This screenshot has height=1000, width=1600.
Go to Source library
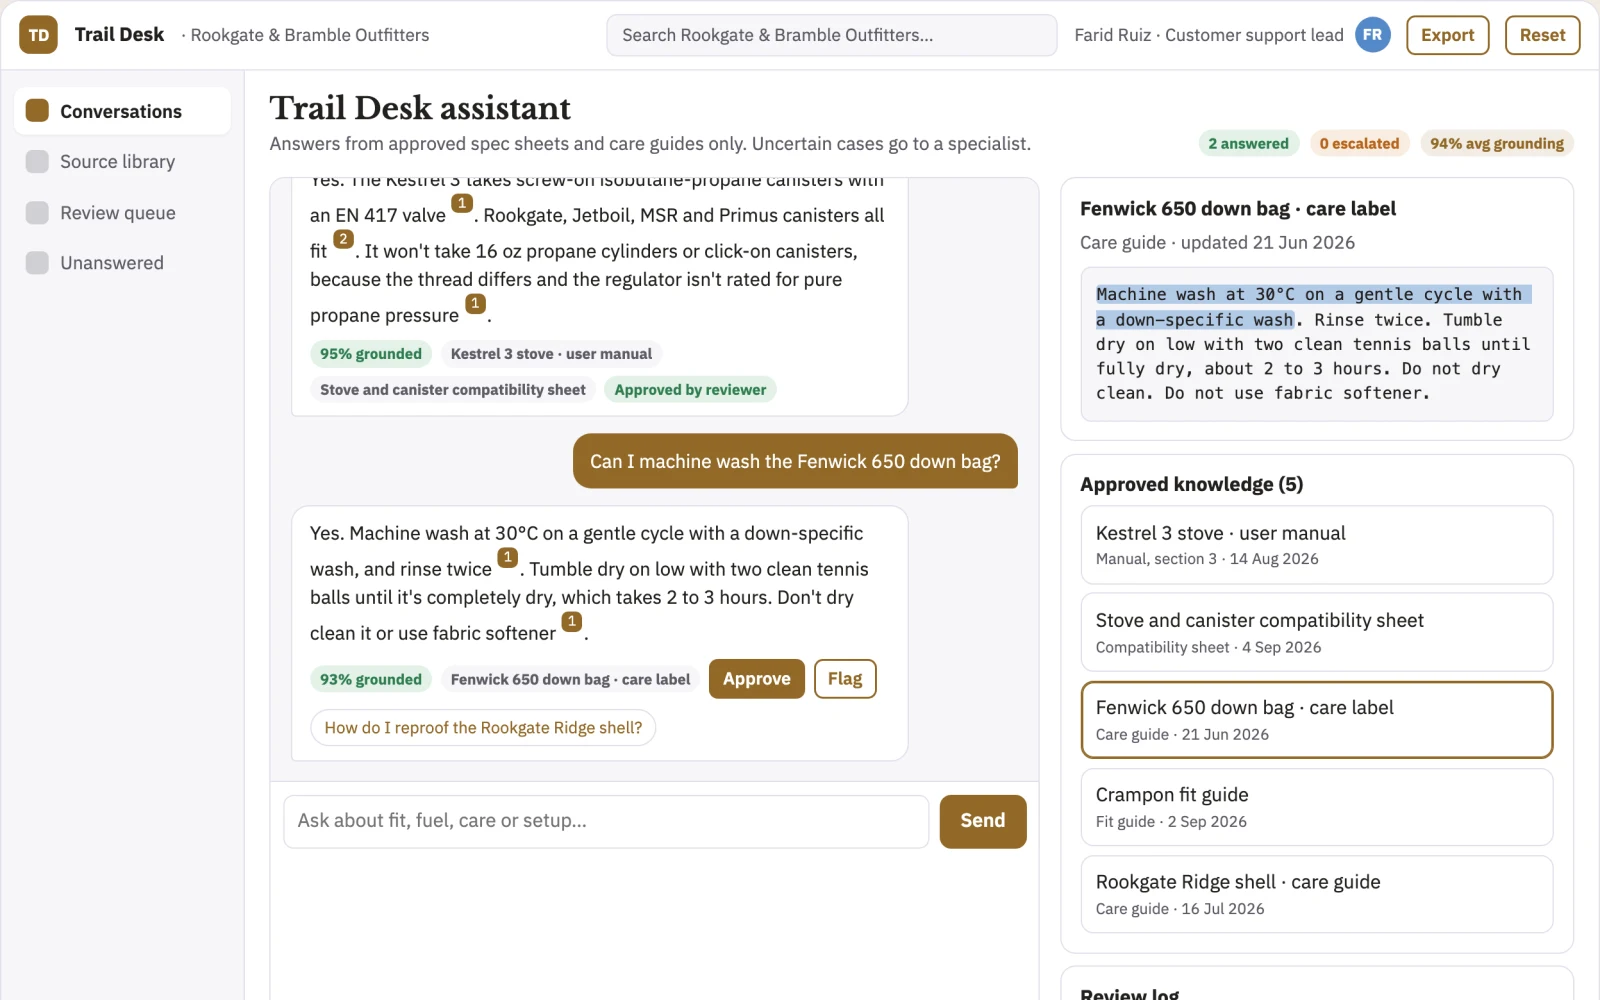point(122,162)
